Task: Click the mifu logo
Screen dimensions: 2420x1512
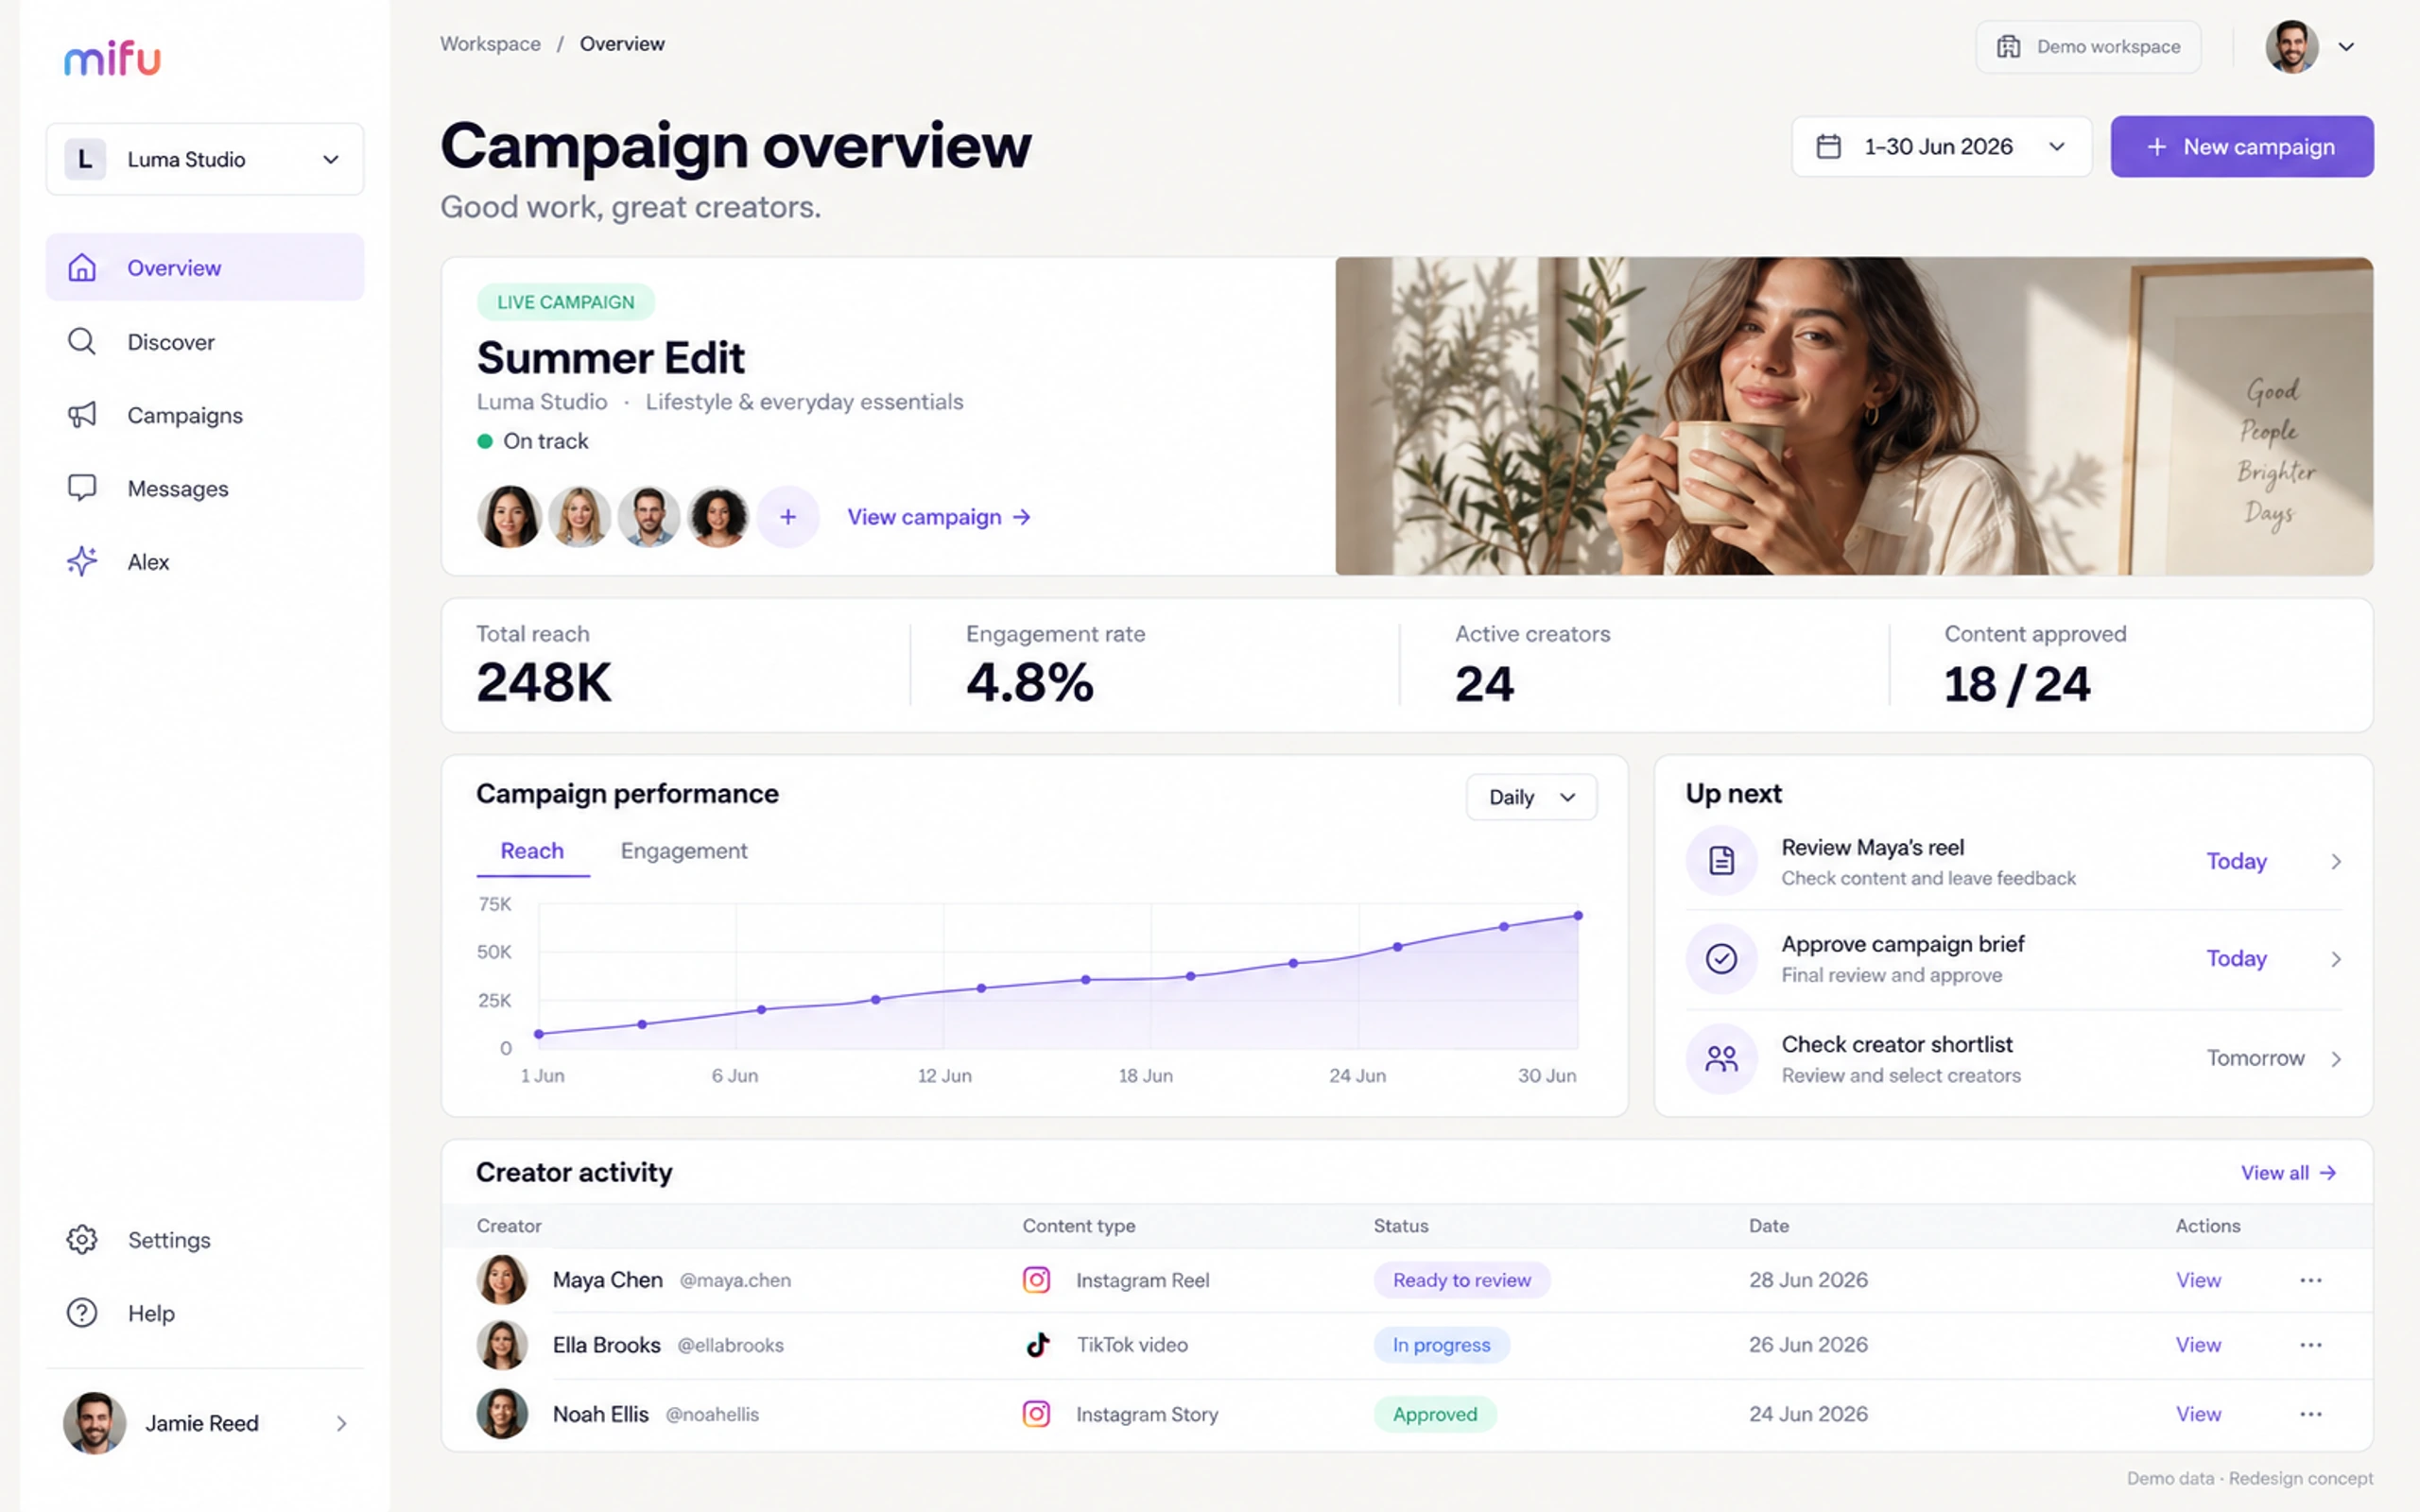Action: click(x=112, y=59)
